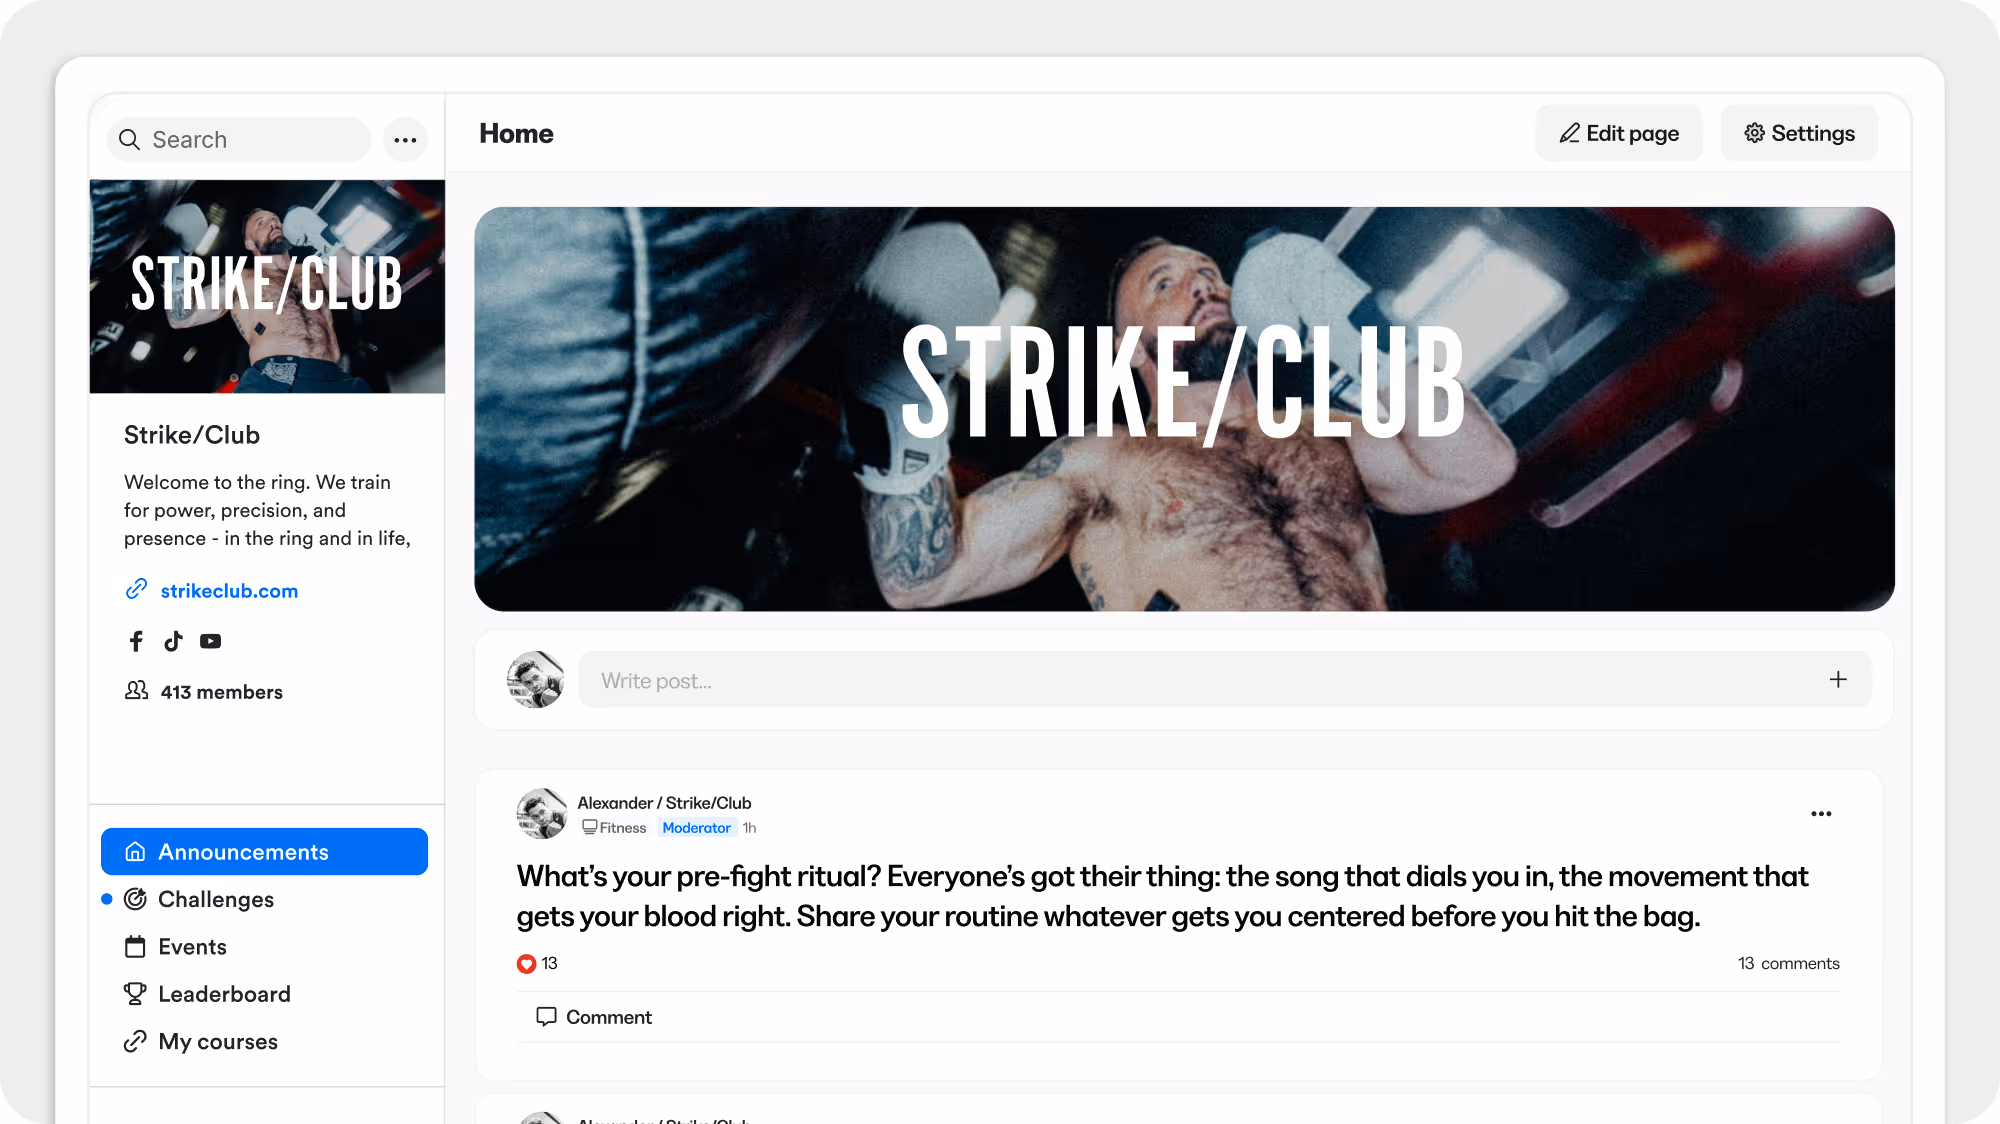Click the plus icon in post composer
The image size is (2000, 1124).
(1838, 680)
